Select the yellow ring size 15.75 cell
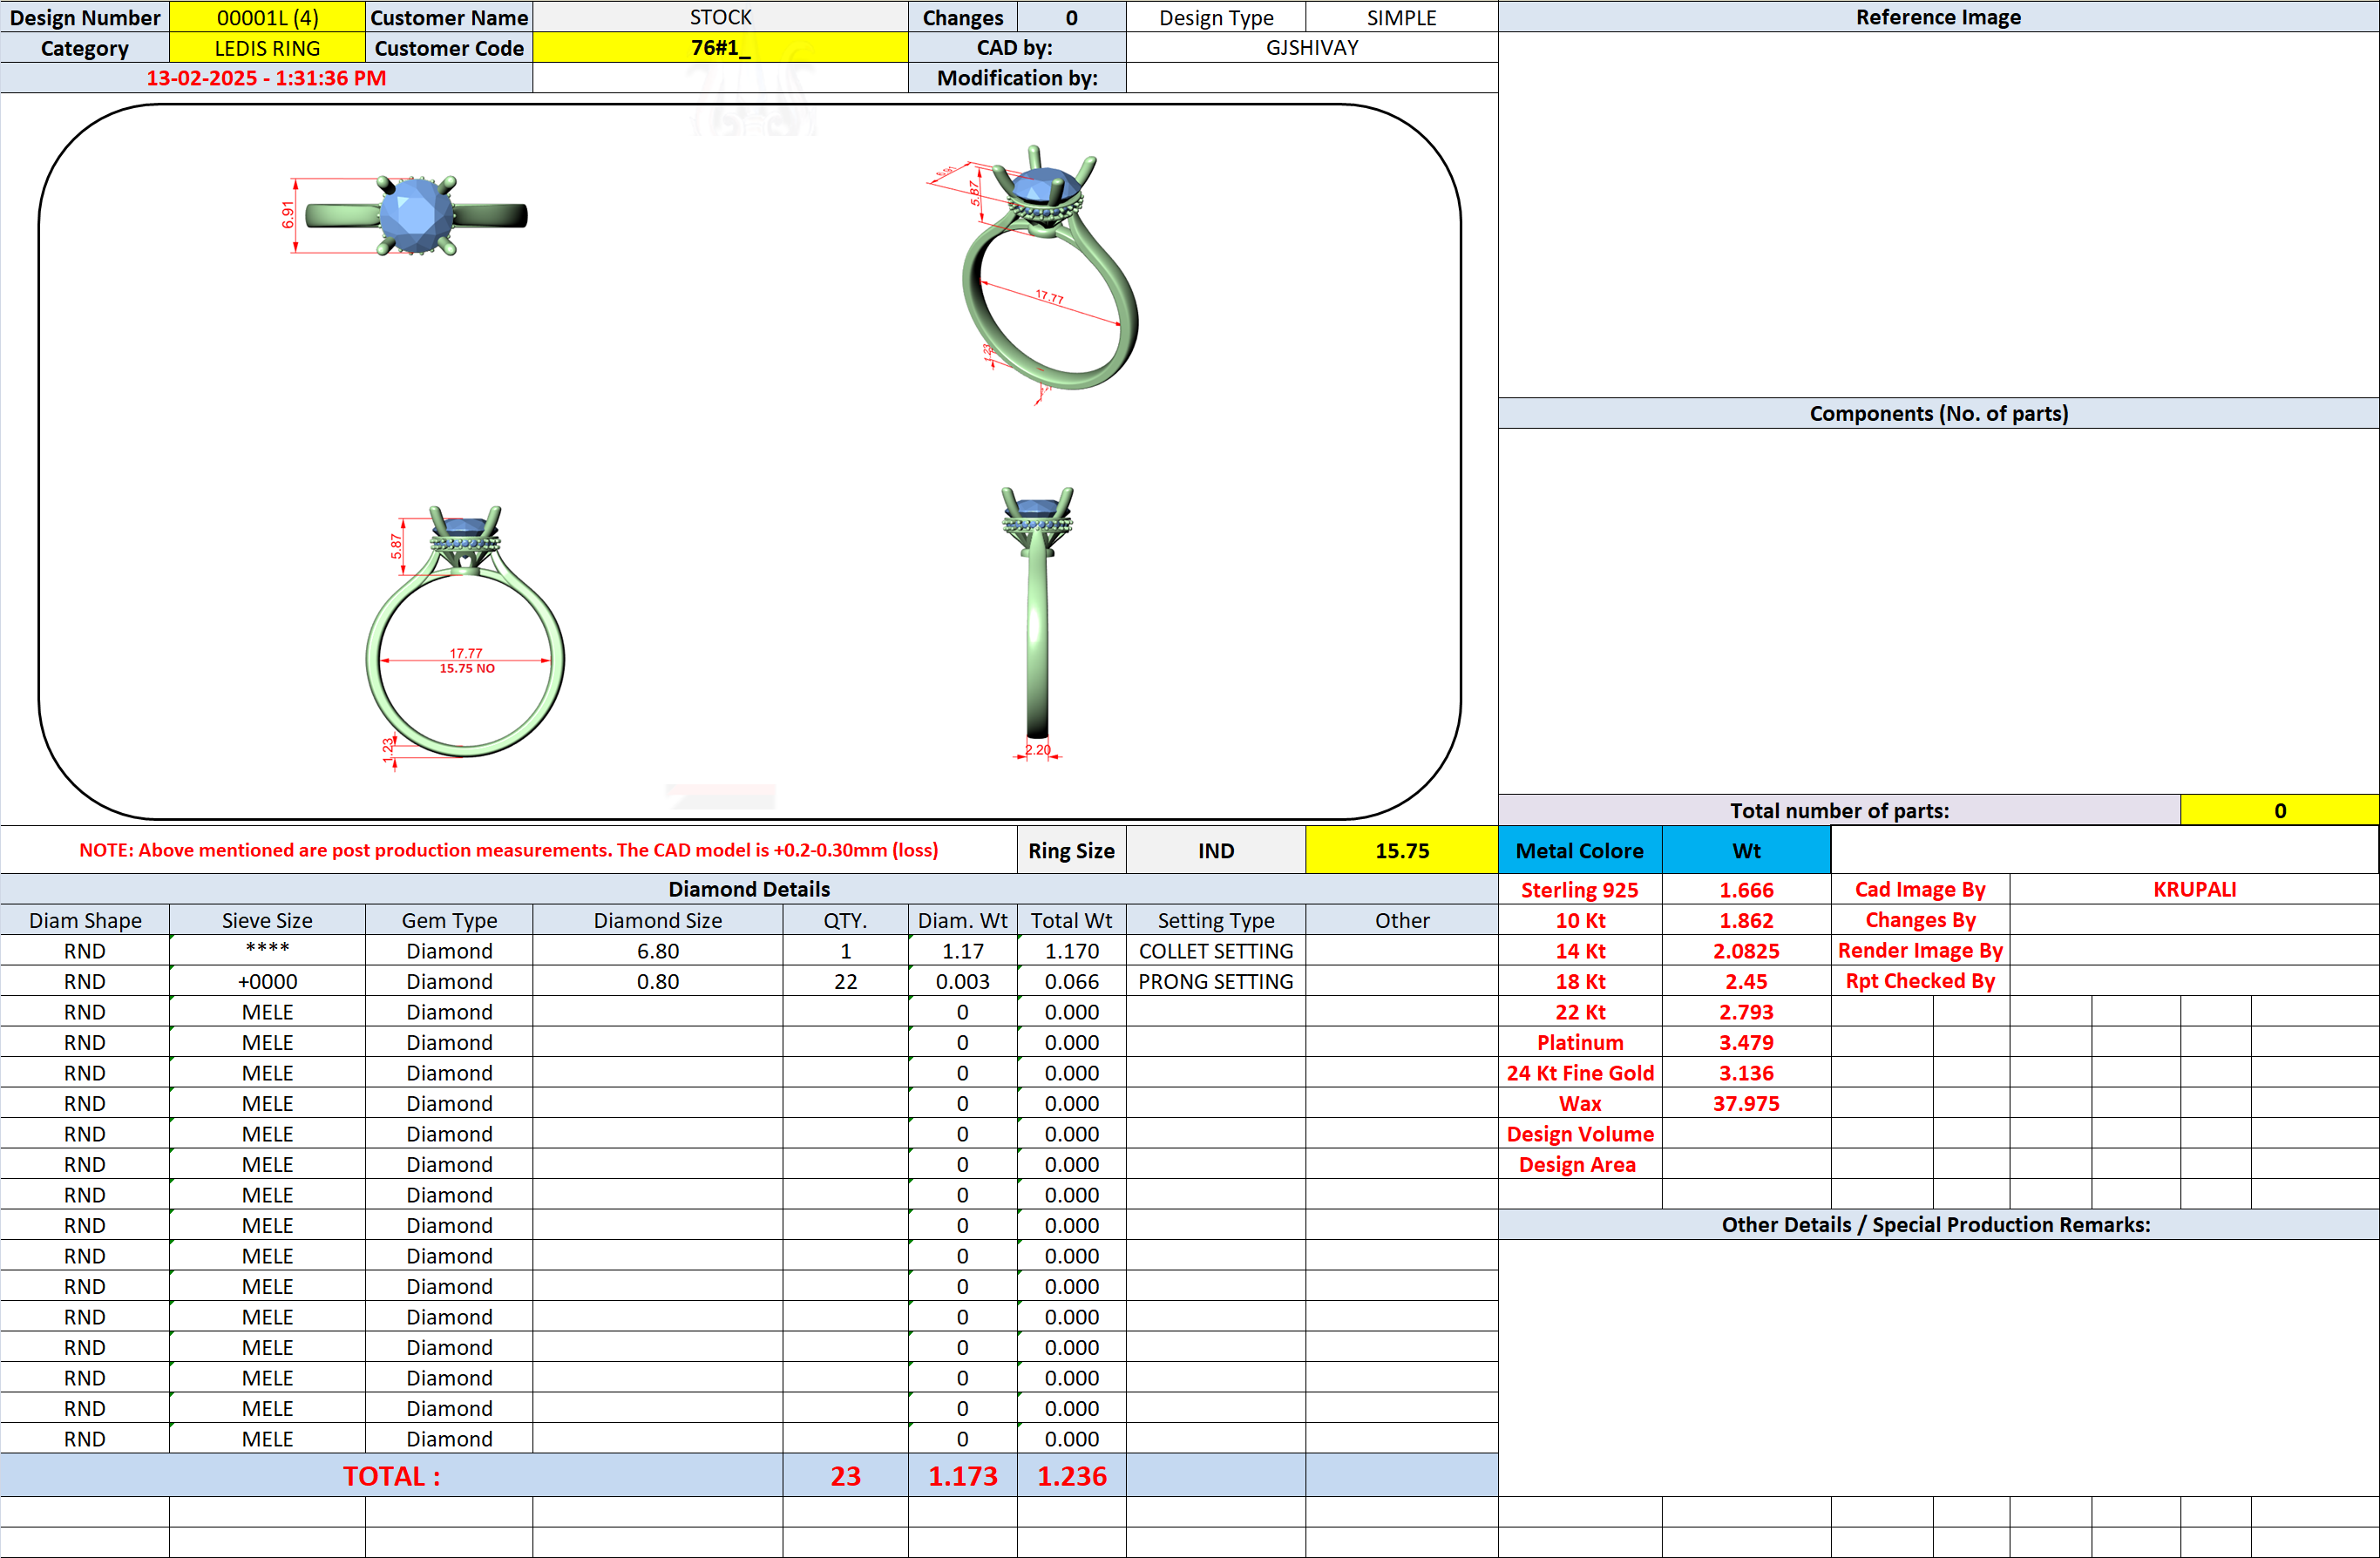The image size is (2380, 1558). click(x=1401, y=850)
